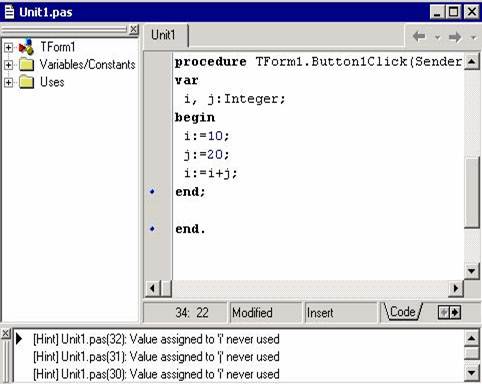Click the editor scroll down arrow
This screenshot has width=482, height=384.
click(472, 271)
